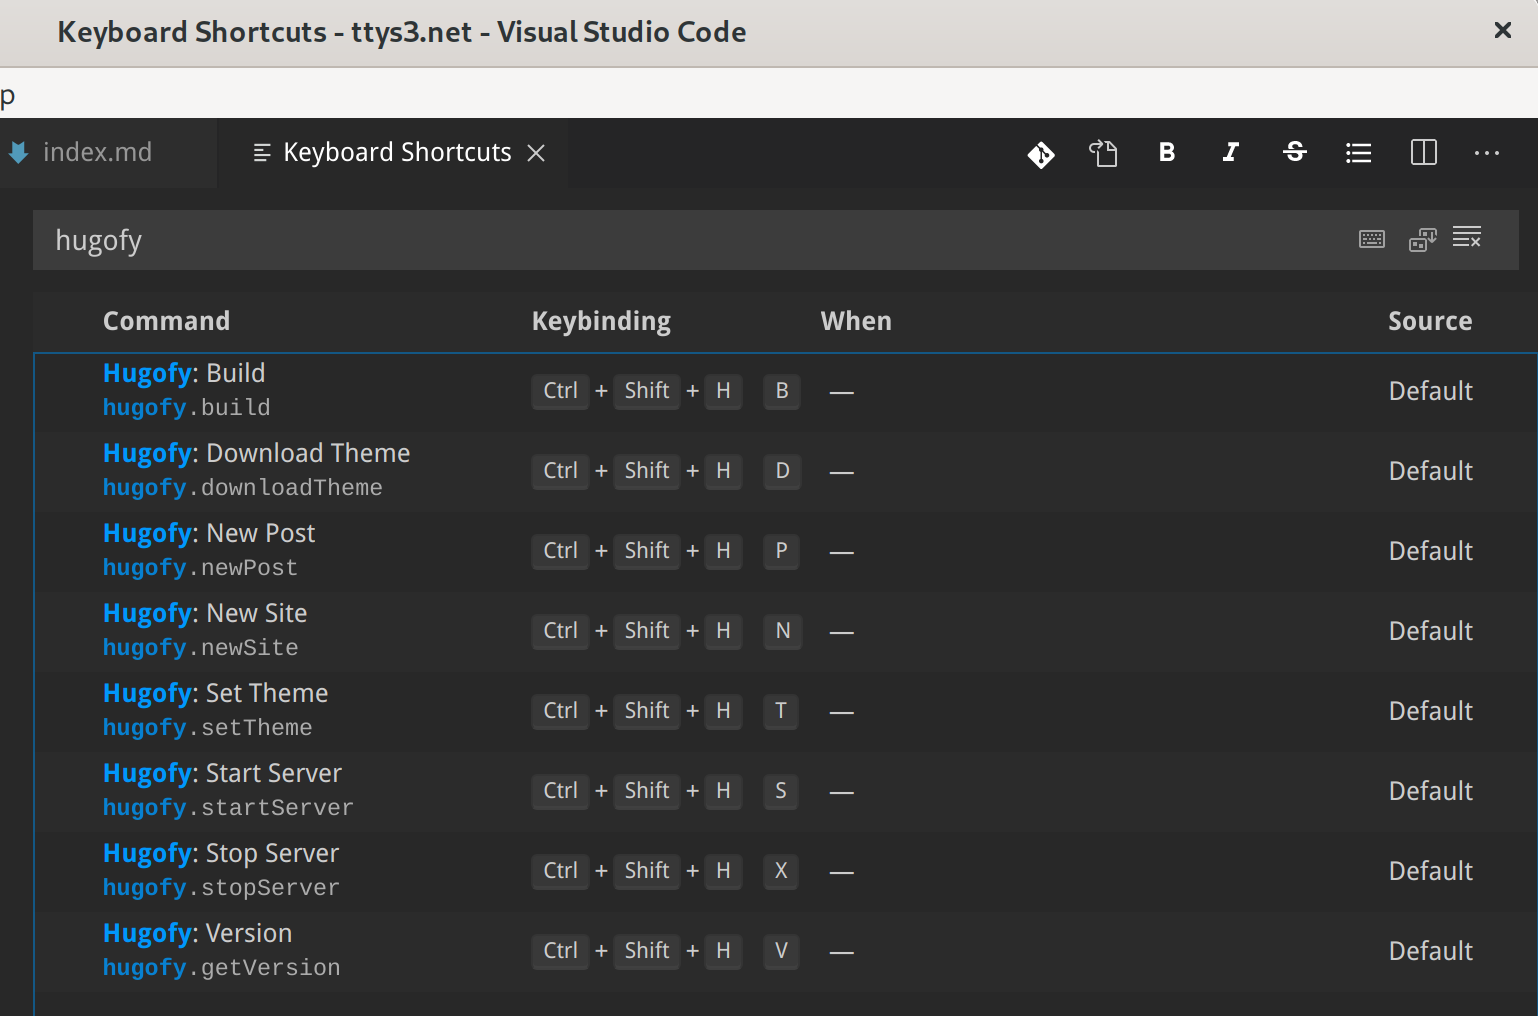This screenshot has height=1016, width=1538.
Task: Toggle bold formatting
Action: (1167, 152)
